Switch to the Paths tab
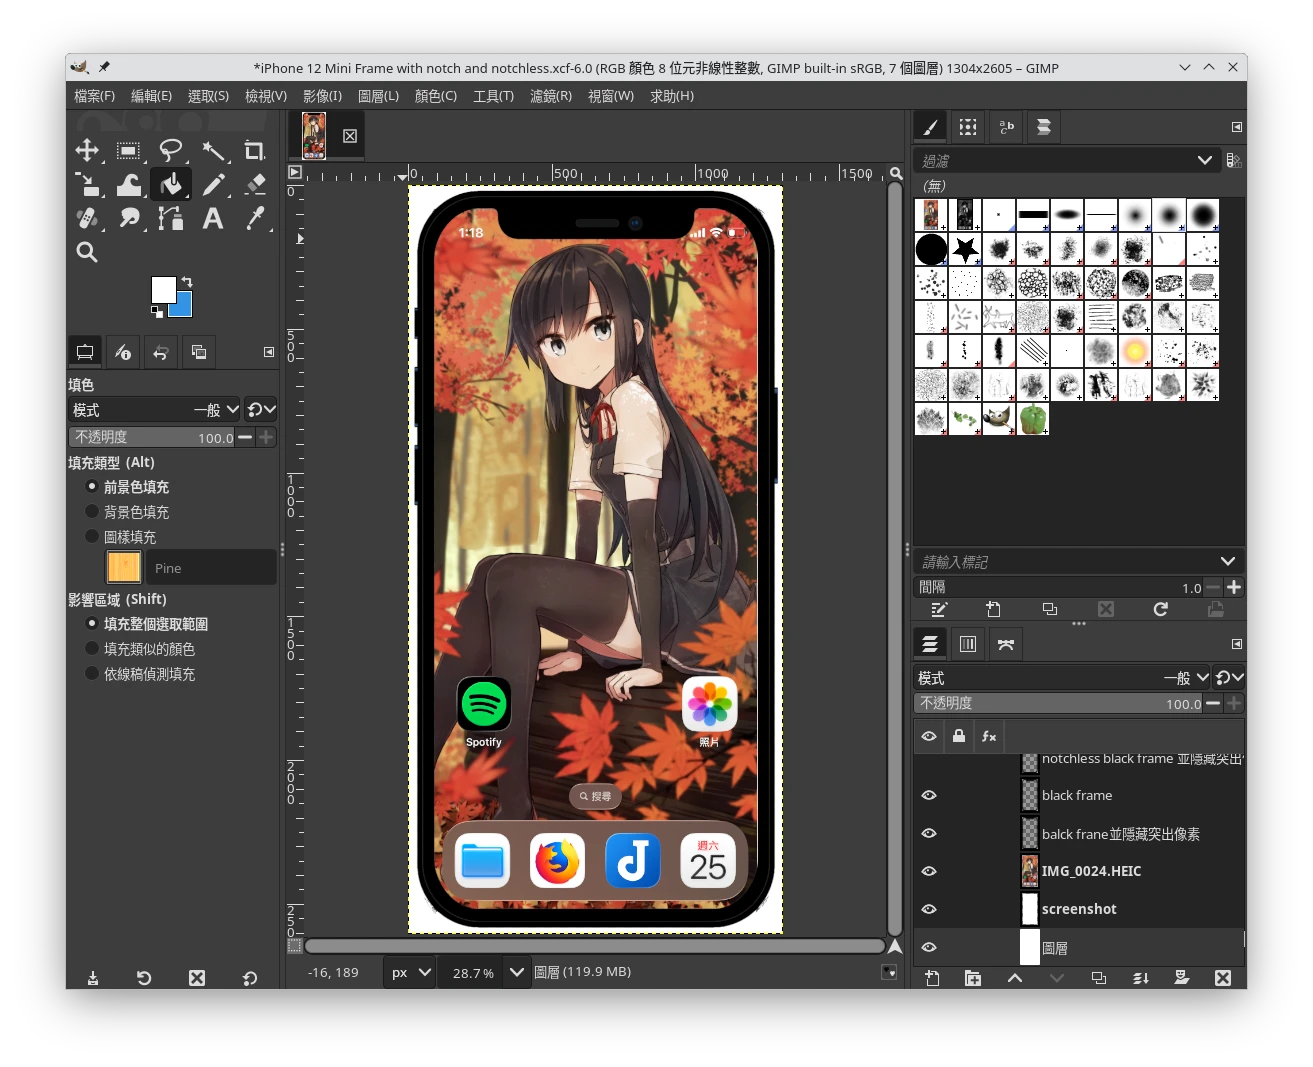The width and height of the screenshot is (1313, 1067). pyautogui.click(x=1006, y=644)
